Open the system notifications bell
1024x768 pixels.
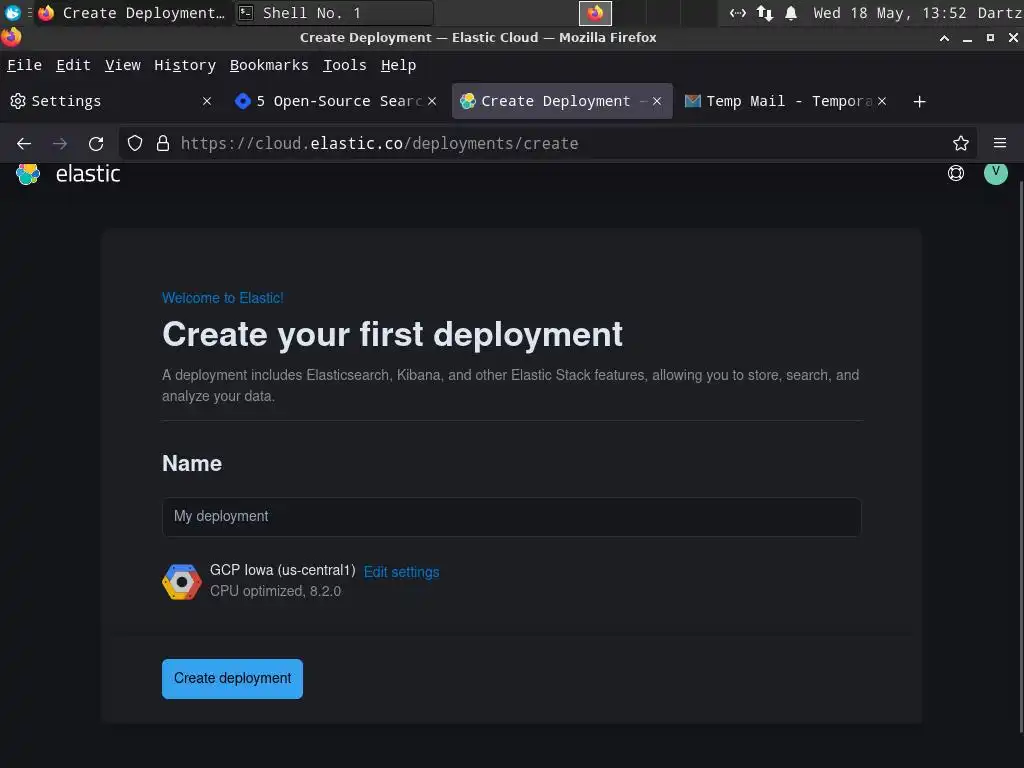pos(791,13)
